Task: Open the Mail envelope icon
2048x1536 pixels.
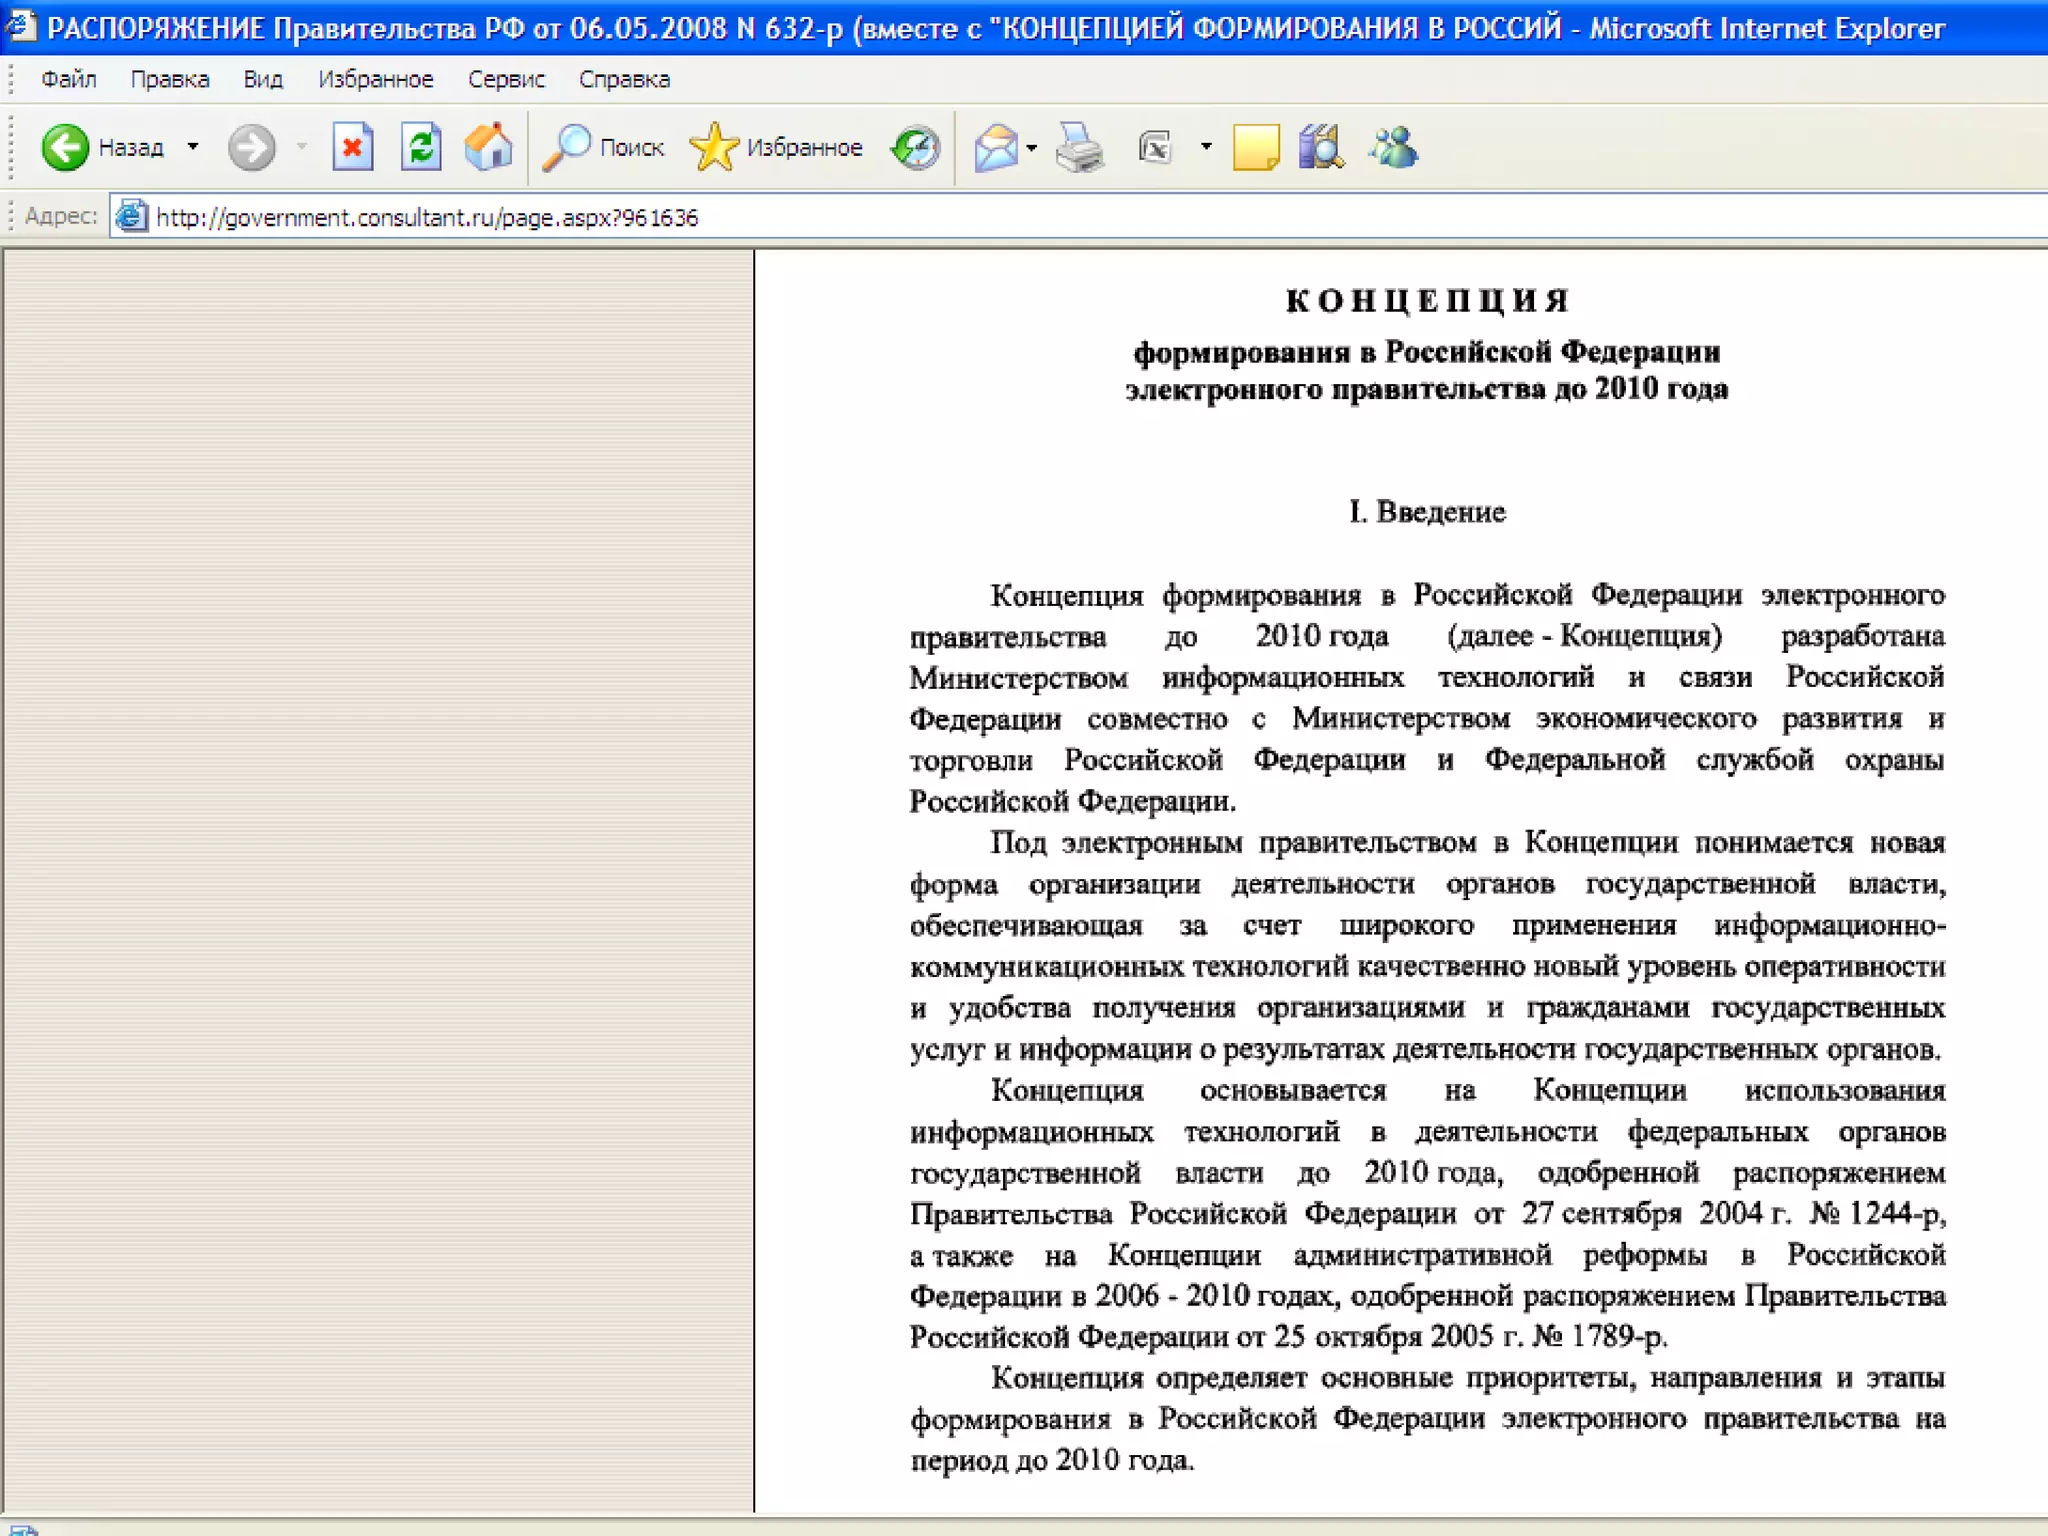Action: click(996, 148)
